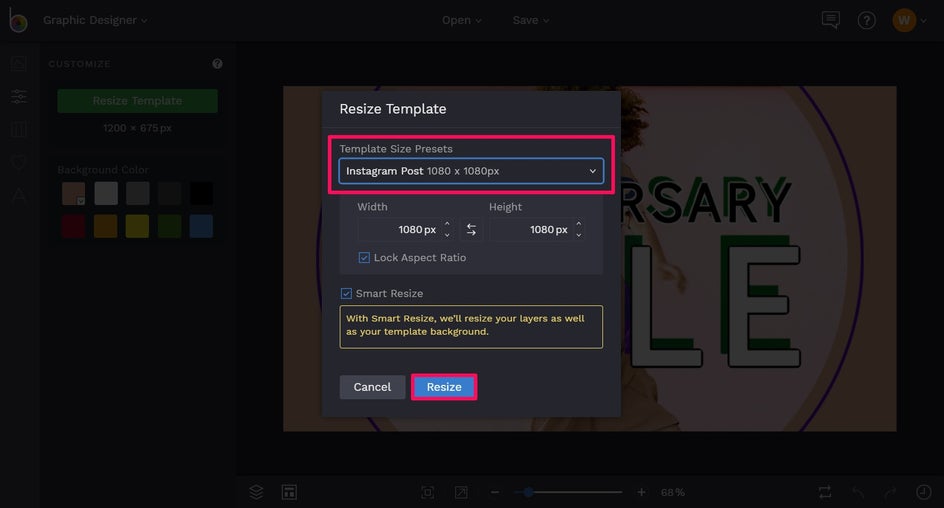
Task: Open the Graphics heart sidebar icon
Action: (19, 163)
